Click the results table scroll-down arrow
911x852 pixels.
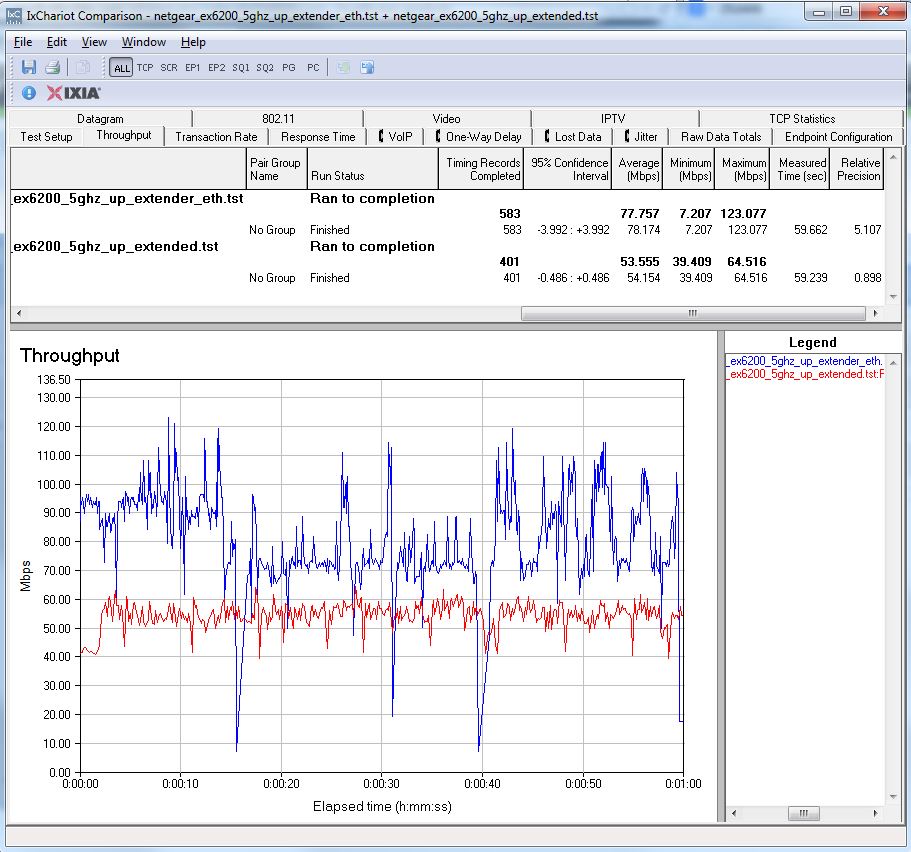click(893, 296)
